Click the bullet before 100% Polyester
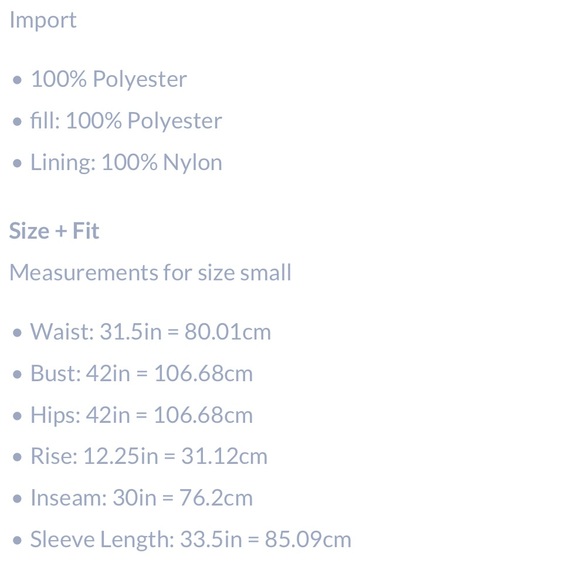The width and height of the screenshot is (580, 580). tap(17, 80)
